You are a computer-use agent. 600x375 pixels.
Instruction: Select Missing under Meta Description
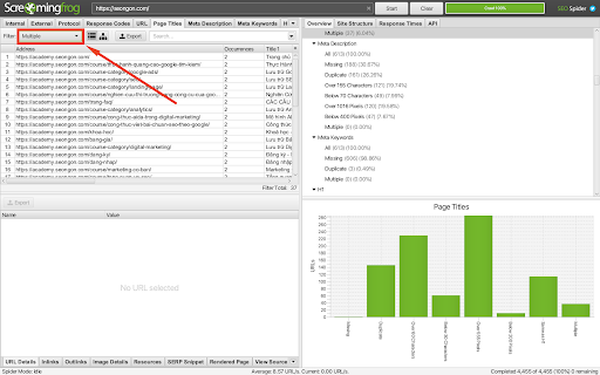click(352, 65)
